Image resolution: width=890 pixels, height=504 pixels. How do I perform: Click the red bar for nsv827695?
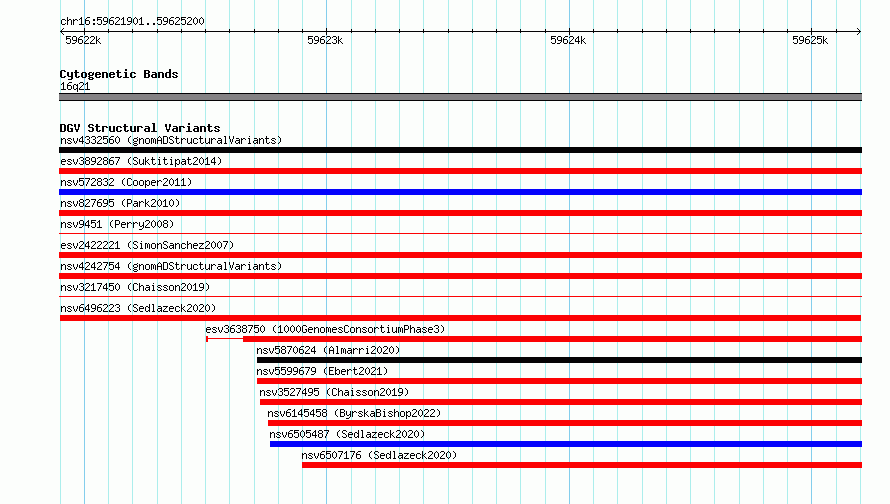pos(460,213)
